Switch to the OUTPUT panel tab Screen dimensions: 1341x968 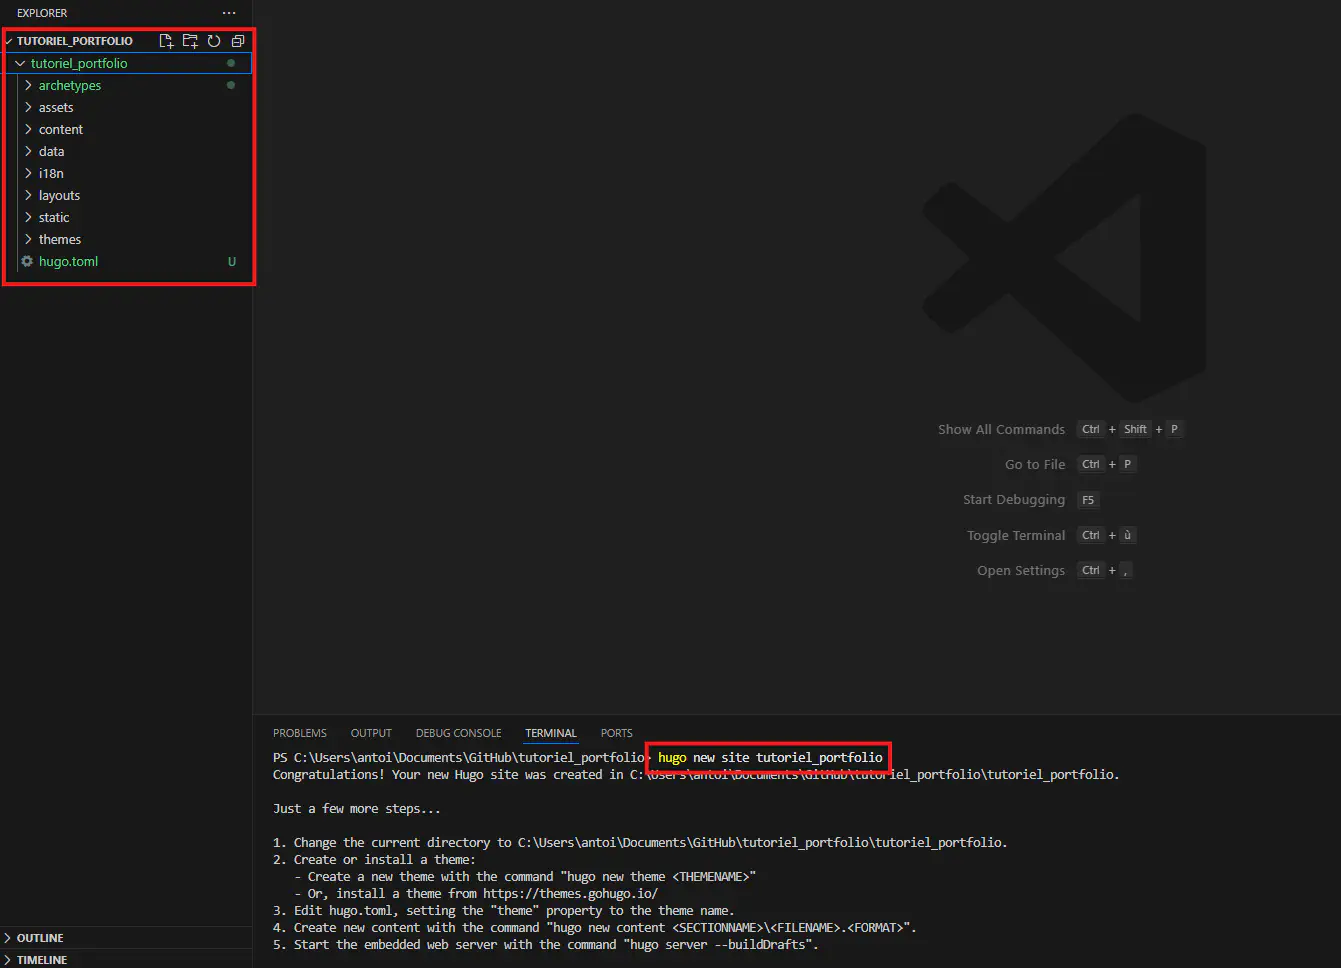point(371,733)
